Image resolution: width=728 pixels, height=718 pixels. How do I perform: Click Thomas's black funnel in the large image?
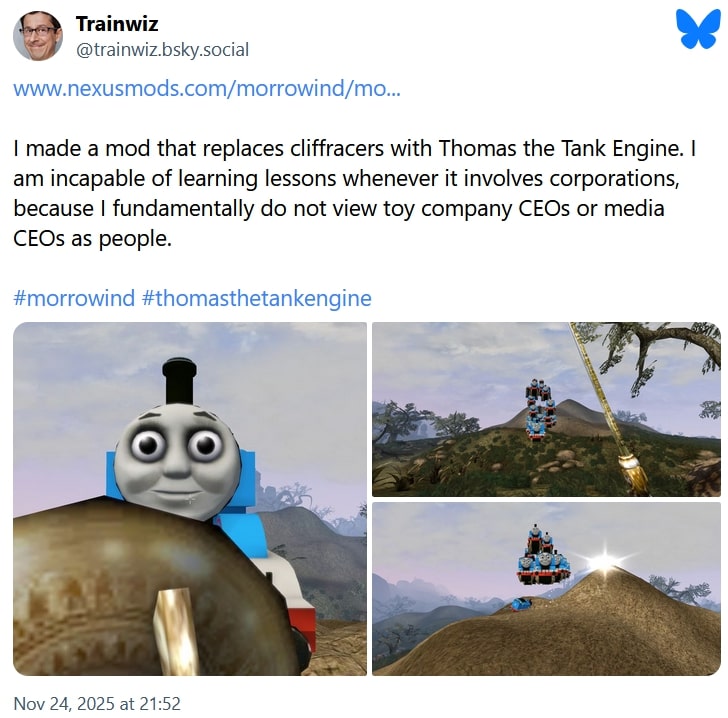(179, 381)
